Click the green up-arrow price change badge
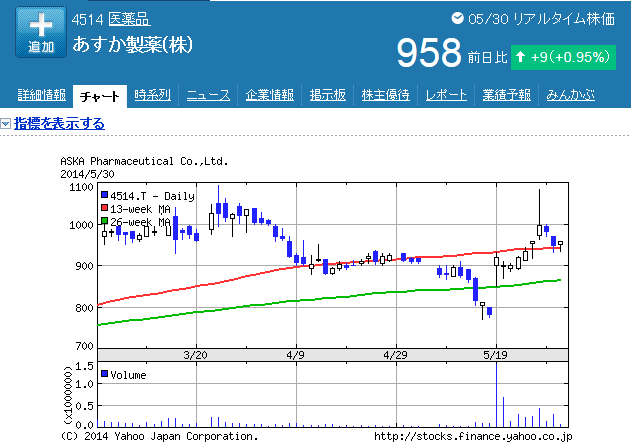This screenshot has height=447, width=631. 563,58
